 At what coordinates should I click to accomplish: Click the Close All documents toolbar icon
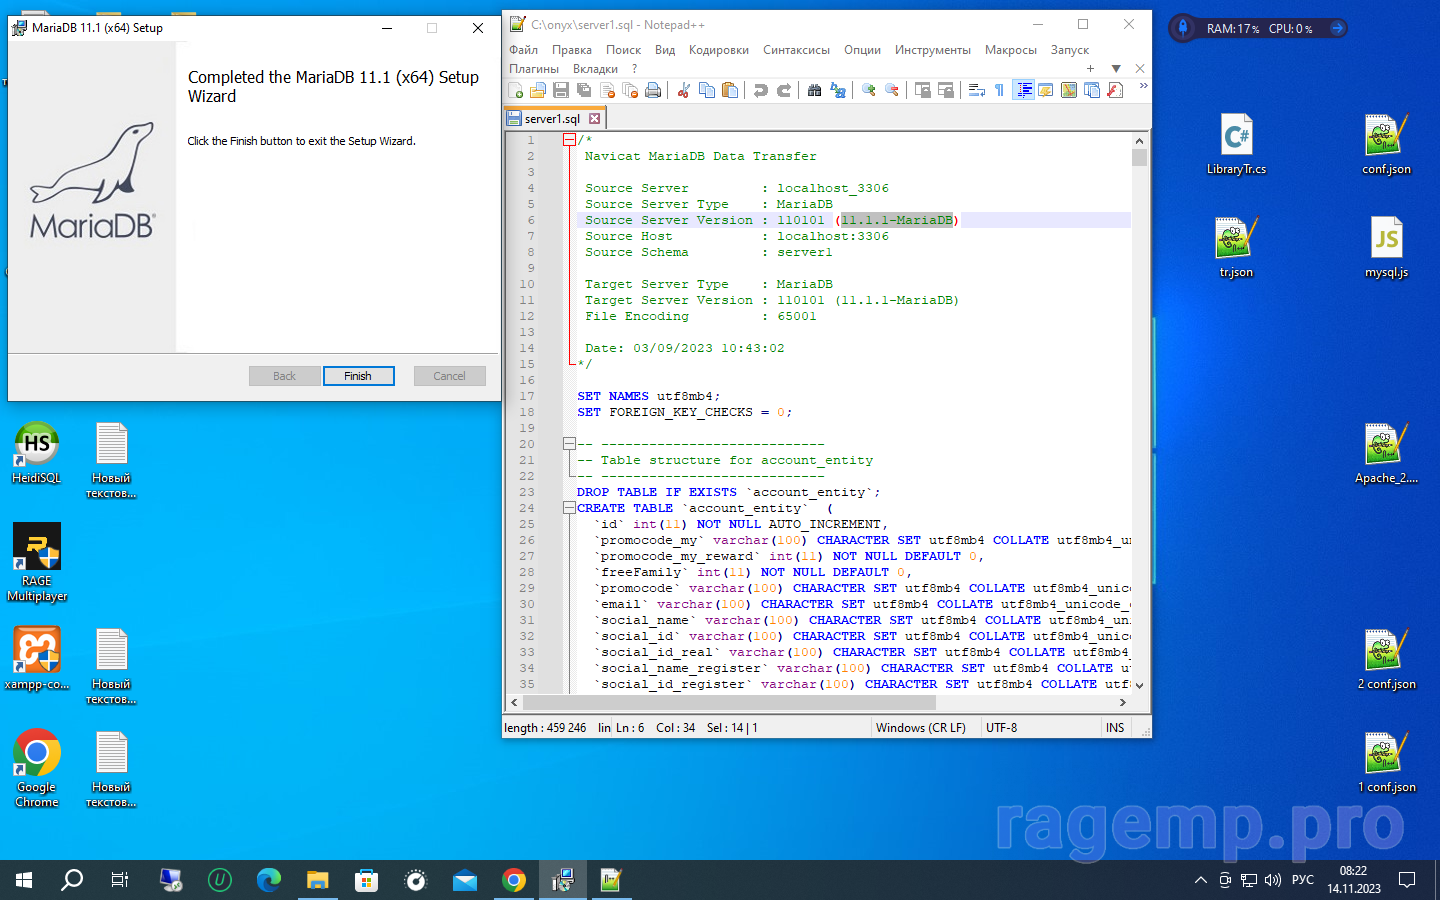coord(630,90)
